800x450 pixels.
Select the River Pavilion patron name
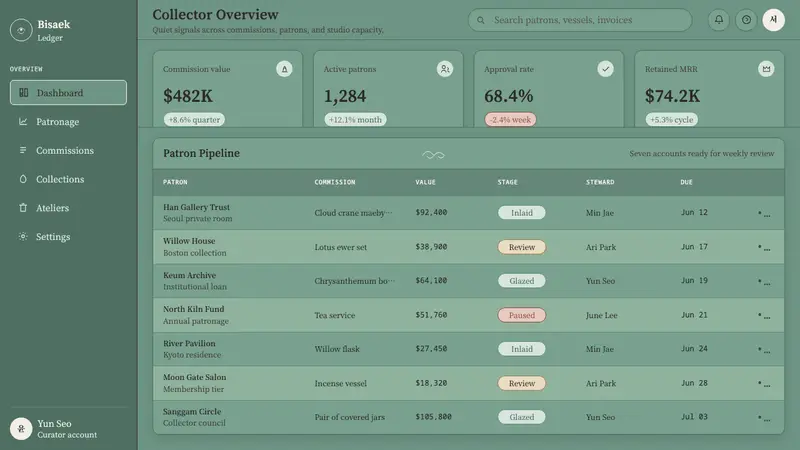pyautogui.click(x=189, y=343)
